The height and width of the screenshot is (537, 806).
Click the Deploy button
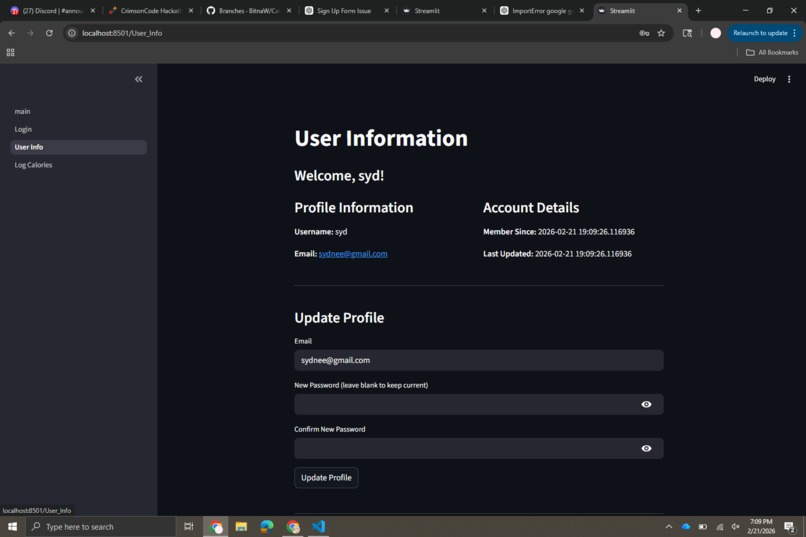click(764, 79)
